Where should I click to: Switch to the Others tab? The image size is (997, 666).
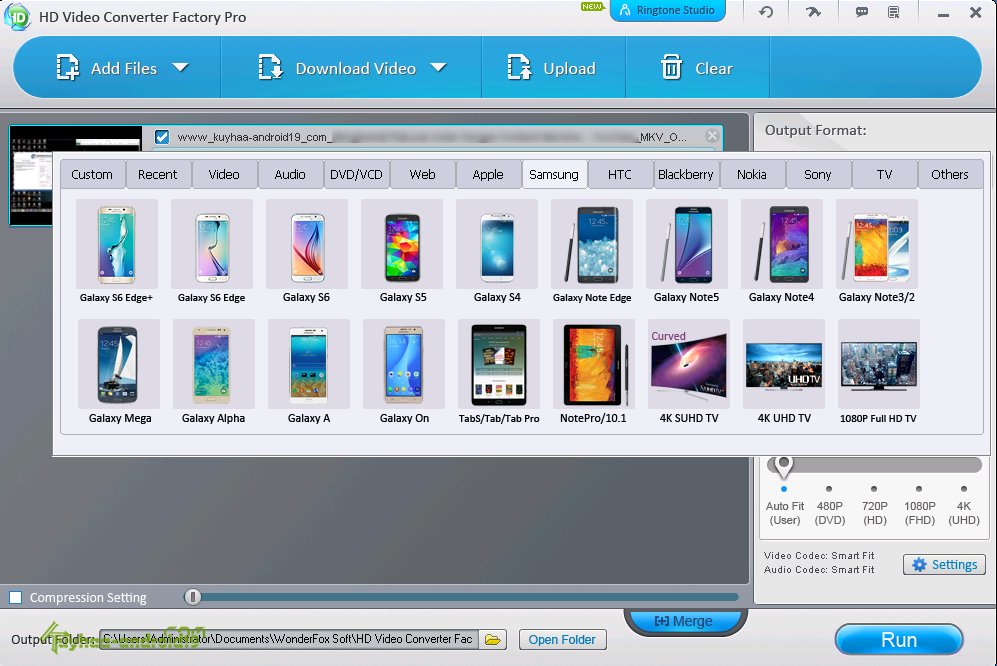950,174
